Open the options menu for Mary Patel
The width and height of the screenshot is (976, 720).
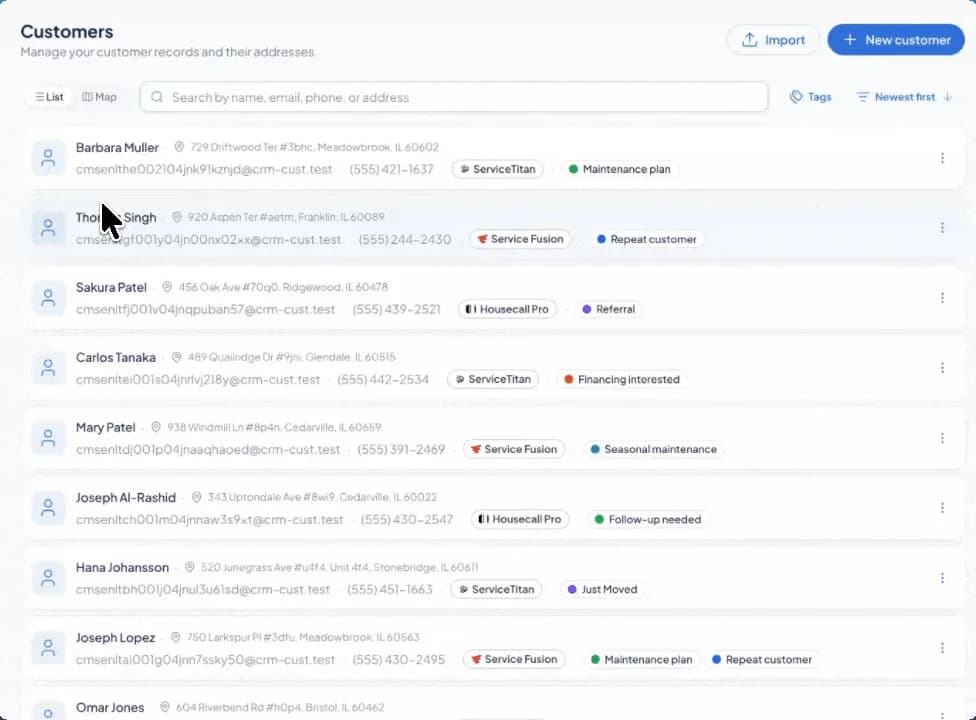(x=942, y=438)
